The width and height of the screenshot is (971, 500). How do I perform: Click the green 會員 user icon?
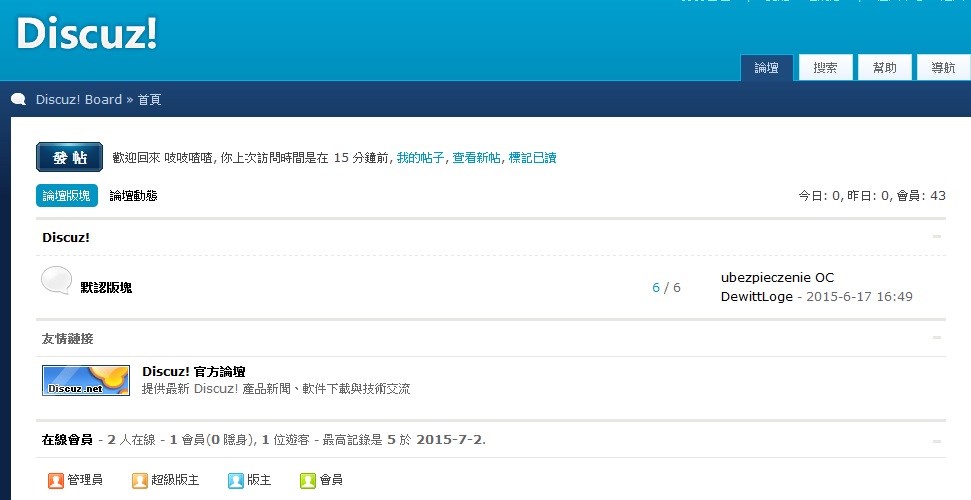[308, 480]
